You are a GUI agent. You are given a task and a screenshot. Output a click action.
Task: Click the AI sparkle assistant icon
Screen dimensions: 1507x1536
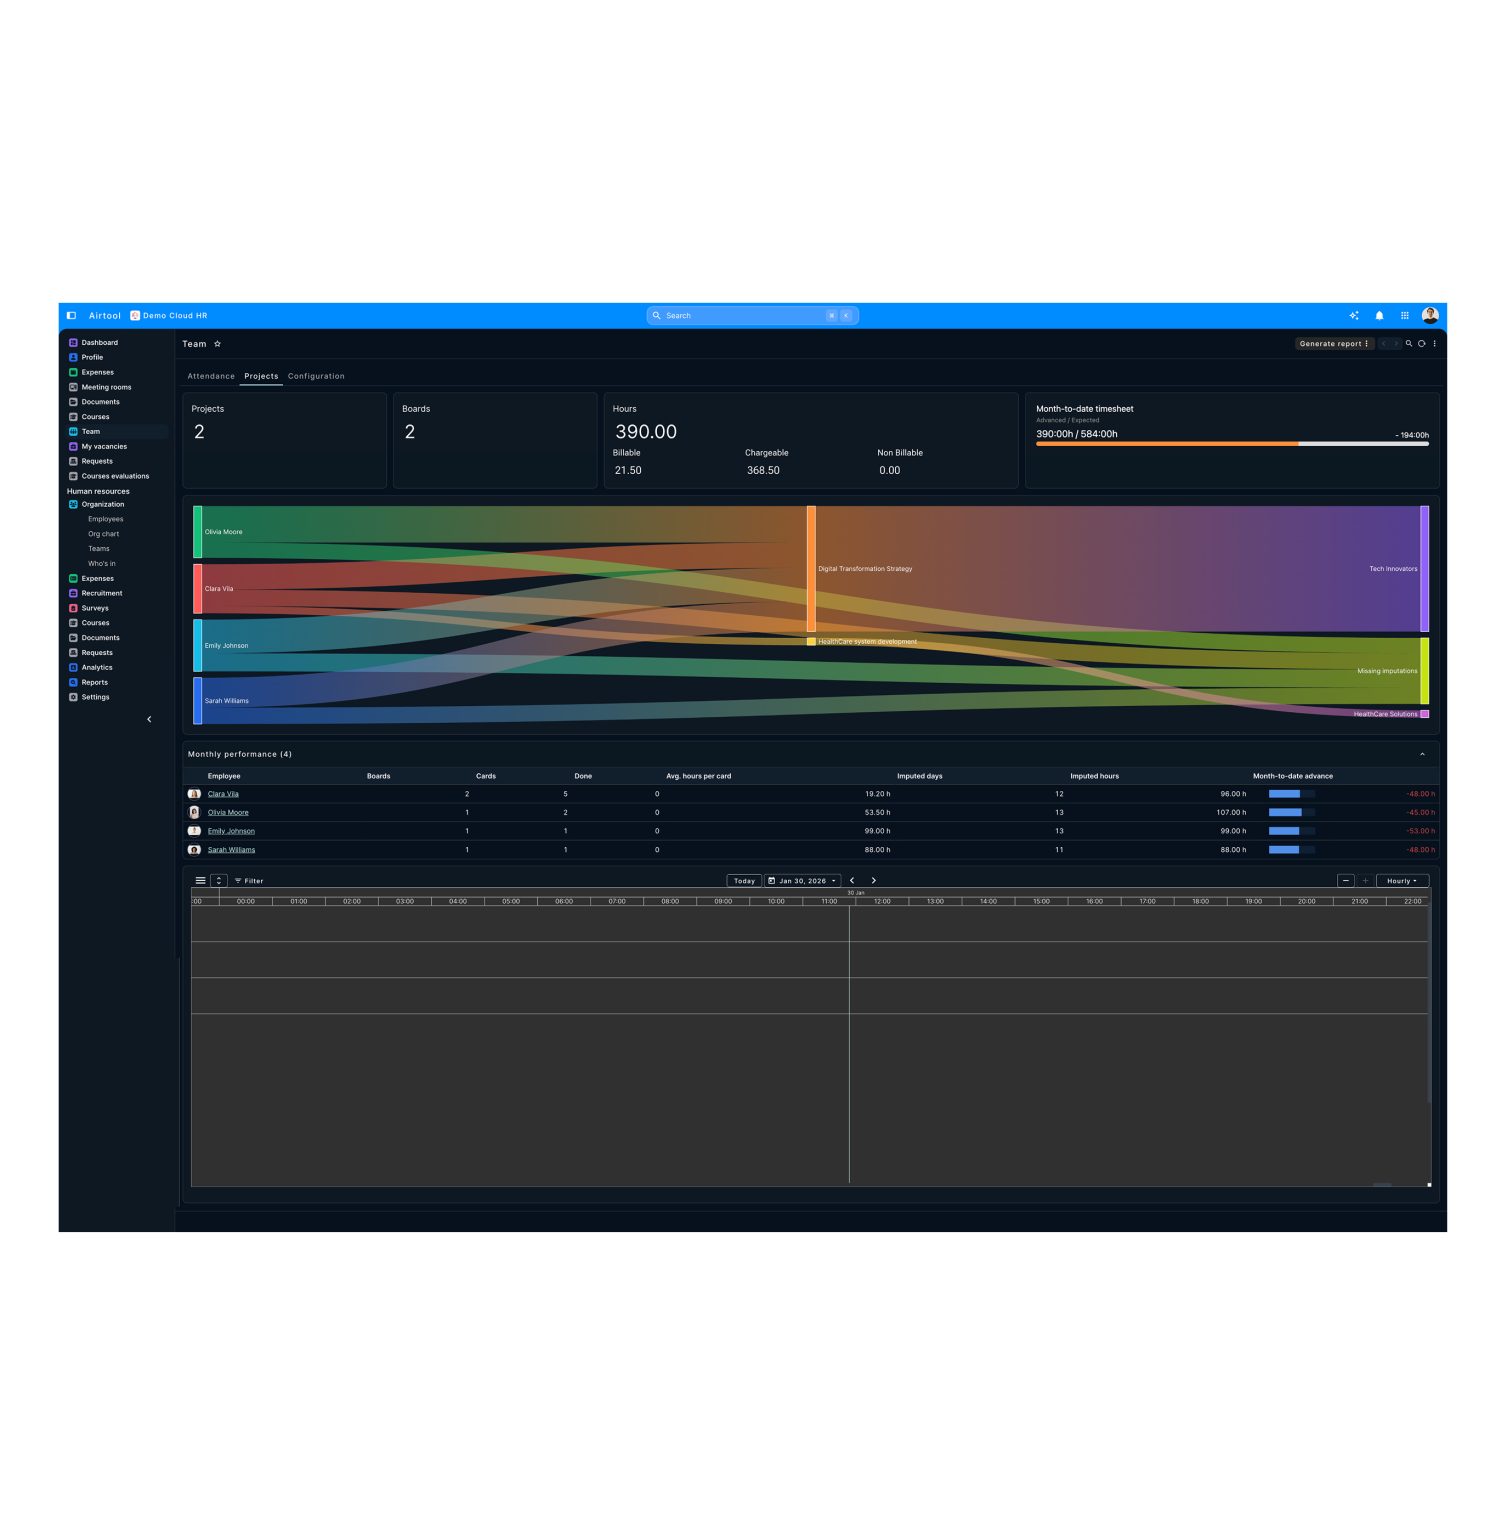tap(1354, 316)
